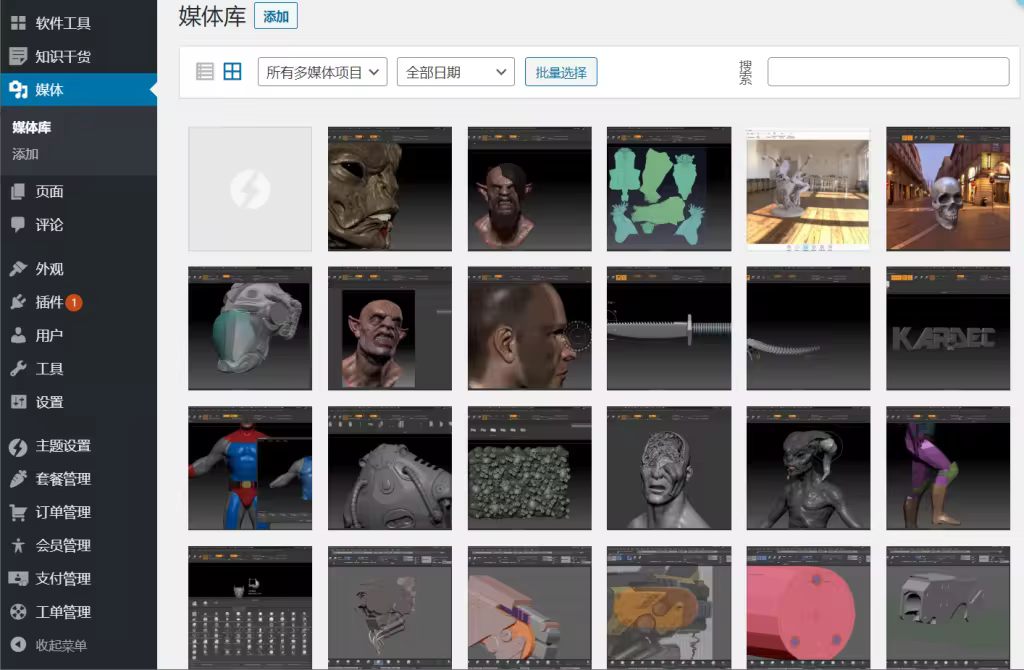1024x670 pixels.
Task: Click the 主题设置 lightning icon
Action: pyautogui.click(x=18, y=447)
